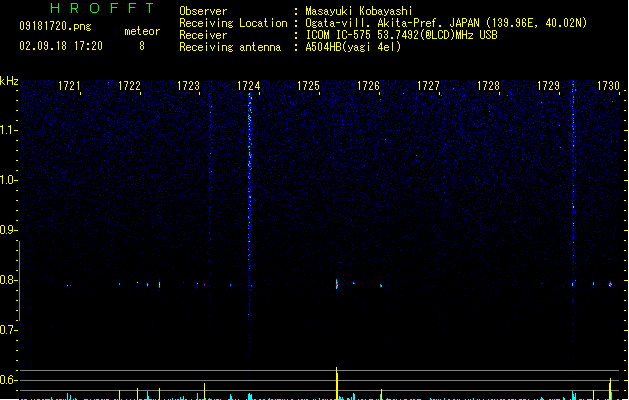Click the Receiving antenna label

[230, 47]
